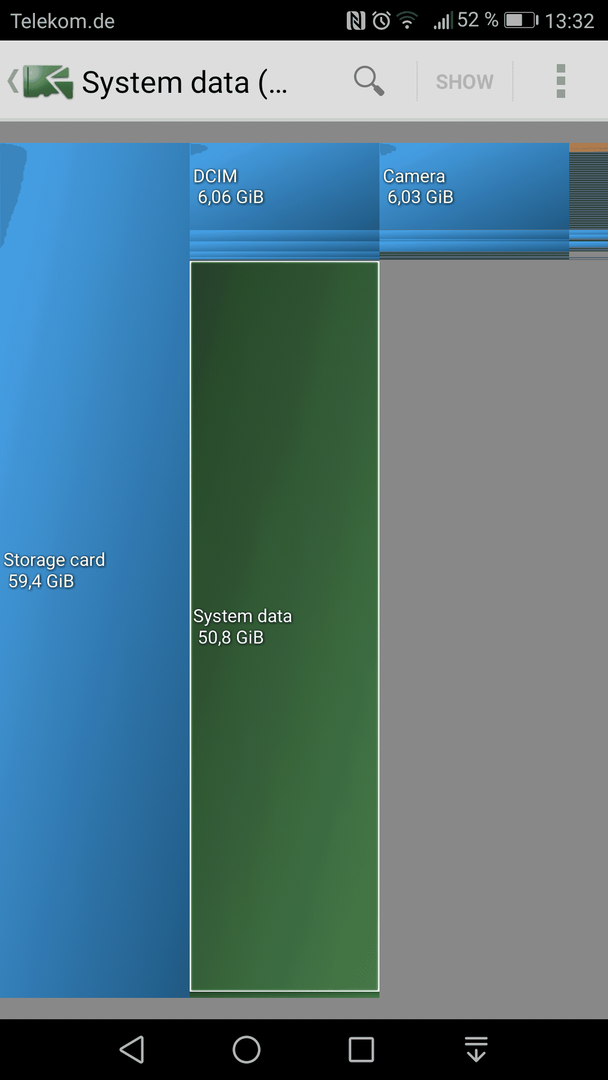Tap the 50,8 GiB size label
The height and width of the screenshot is (1080, 608).
[231, 638]
